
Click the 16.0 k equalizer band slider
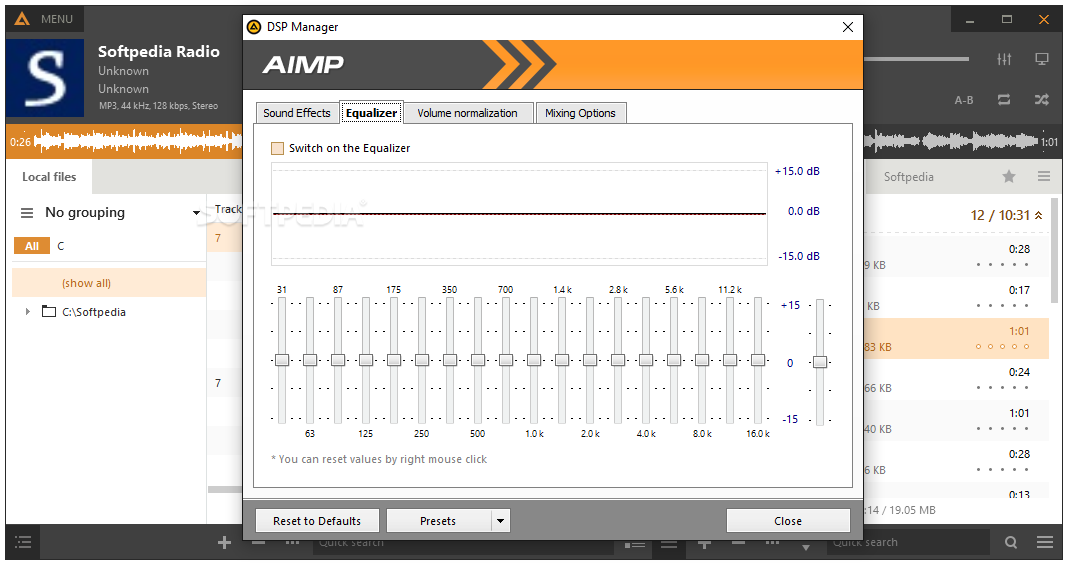tap(757, 361)
